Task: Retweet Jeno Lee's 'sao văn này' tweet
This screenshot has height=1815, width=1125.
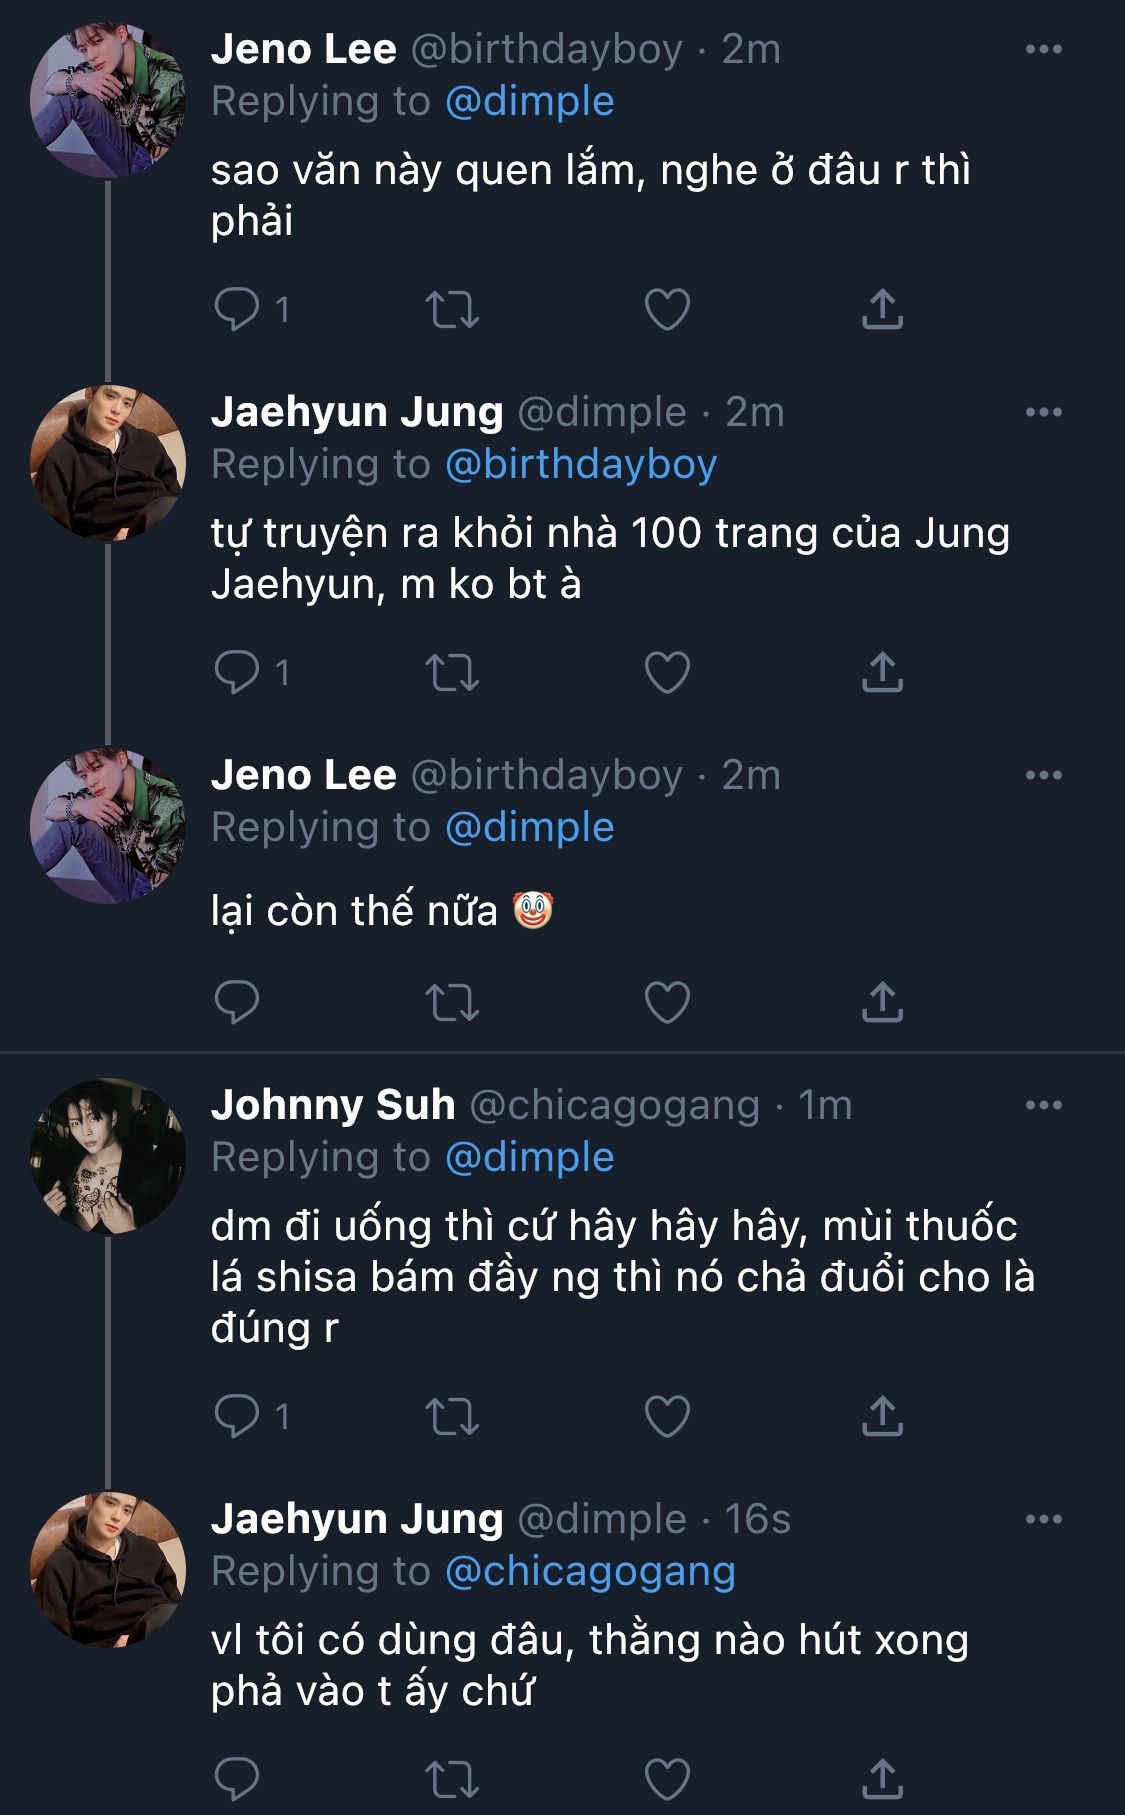Action: (452, 309)
